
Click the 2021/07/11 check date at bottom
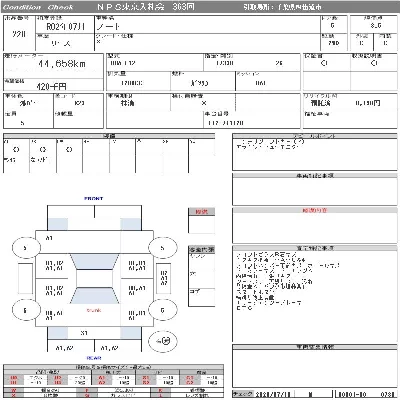click(273, 394)
